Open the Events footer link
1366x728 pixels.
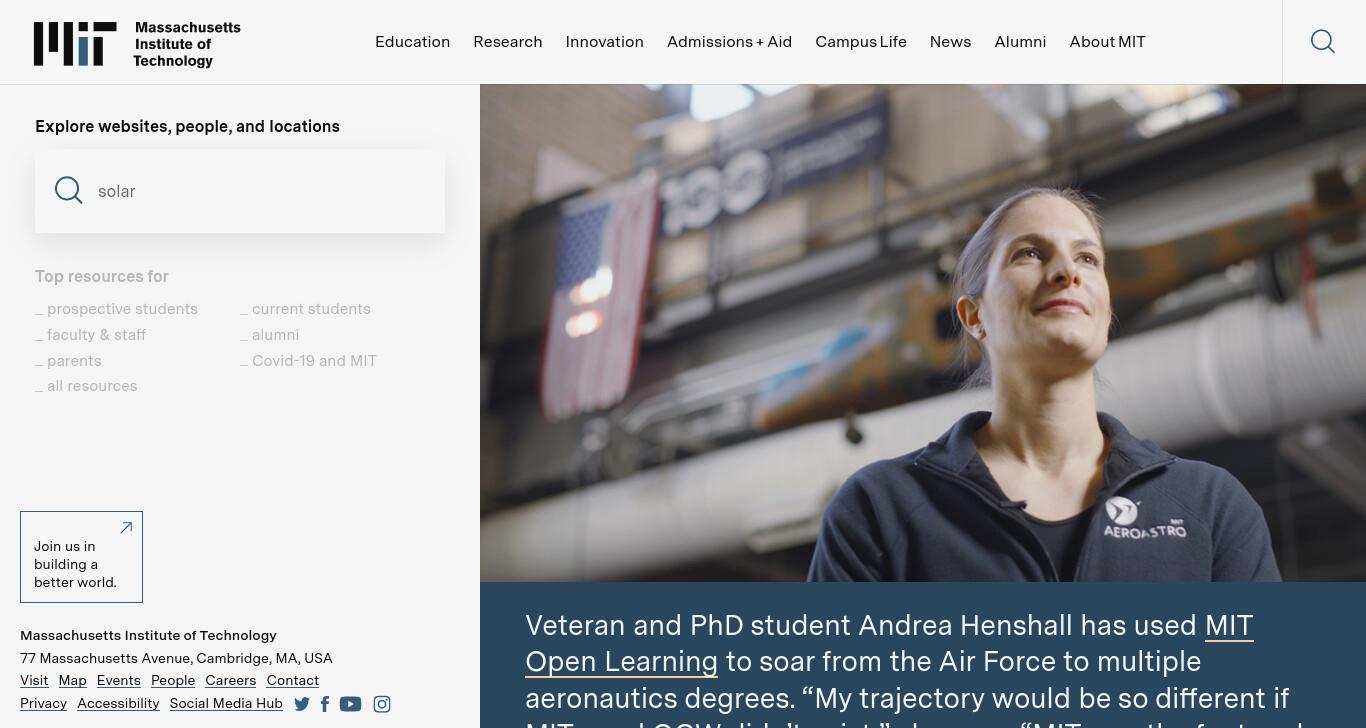(119, 680)
